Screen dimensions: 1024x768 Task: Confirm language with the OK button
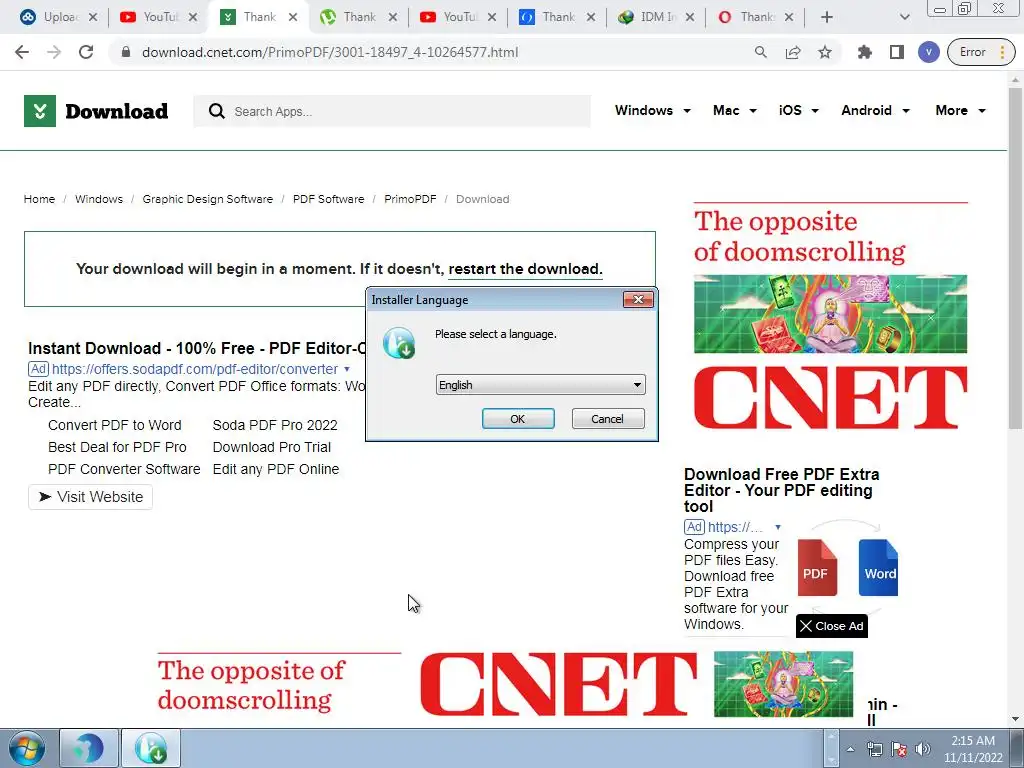[518, 419]
